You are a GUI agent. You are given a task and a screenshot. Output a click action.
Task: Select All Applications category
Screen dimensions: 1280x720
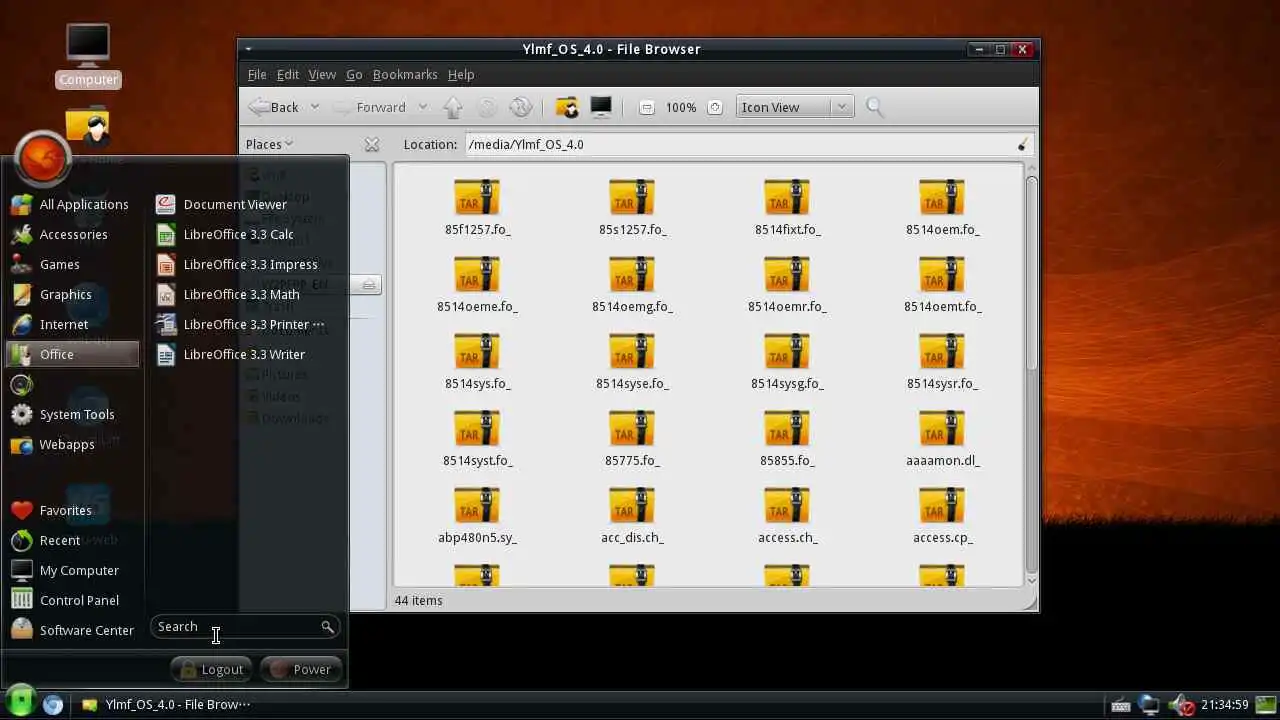(72, 204)
